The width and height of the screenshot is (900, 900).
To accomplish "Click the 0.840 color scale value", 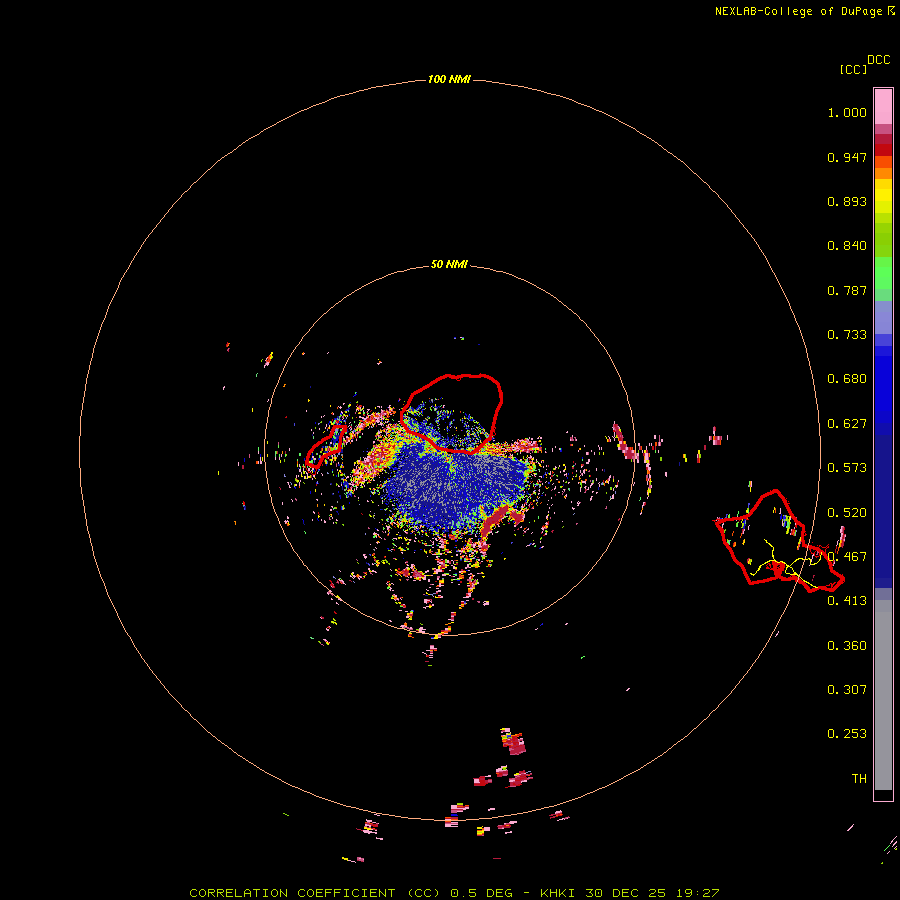I will click(847, 246).
